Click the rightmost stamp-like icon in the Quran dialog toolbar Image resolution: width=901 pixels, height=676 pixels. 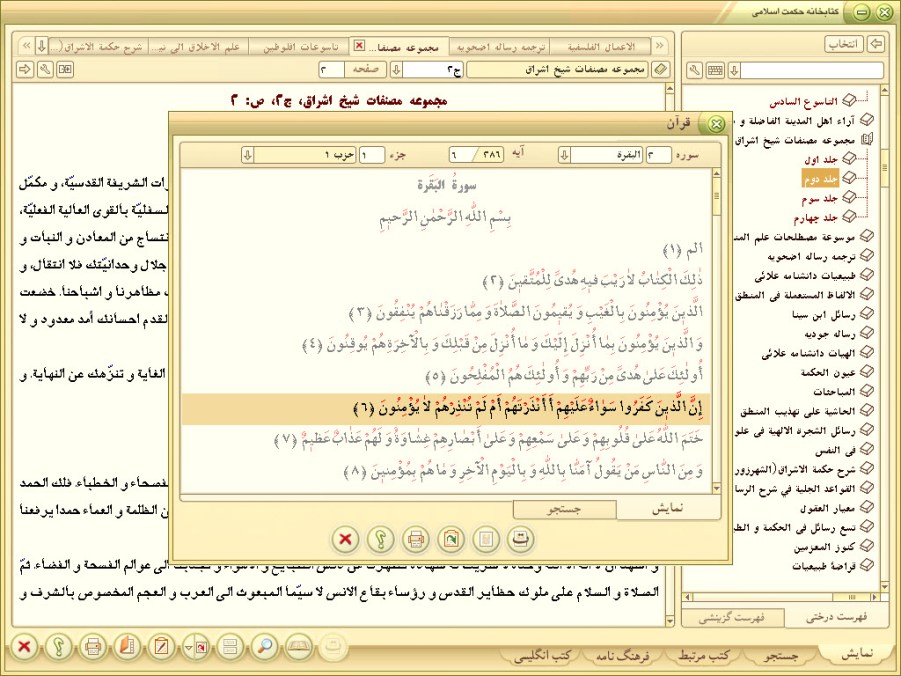pyautogui.click(x=521, y=539)
